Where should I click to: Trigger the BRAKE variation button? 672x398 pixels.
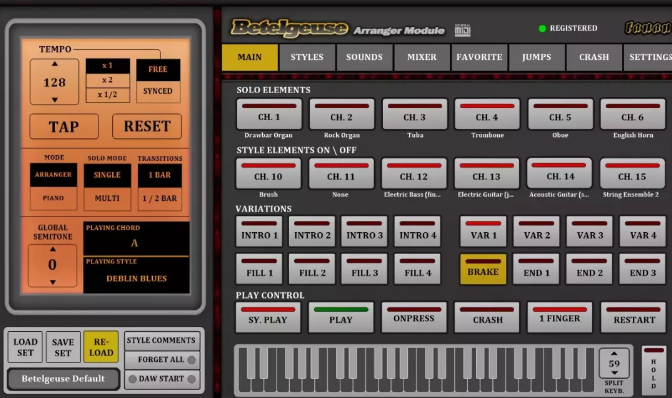tap(483, 269)
